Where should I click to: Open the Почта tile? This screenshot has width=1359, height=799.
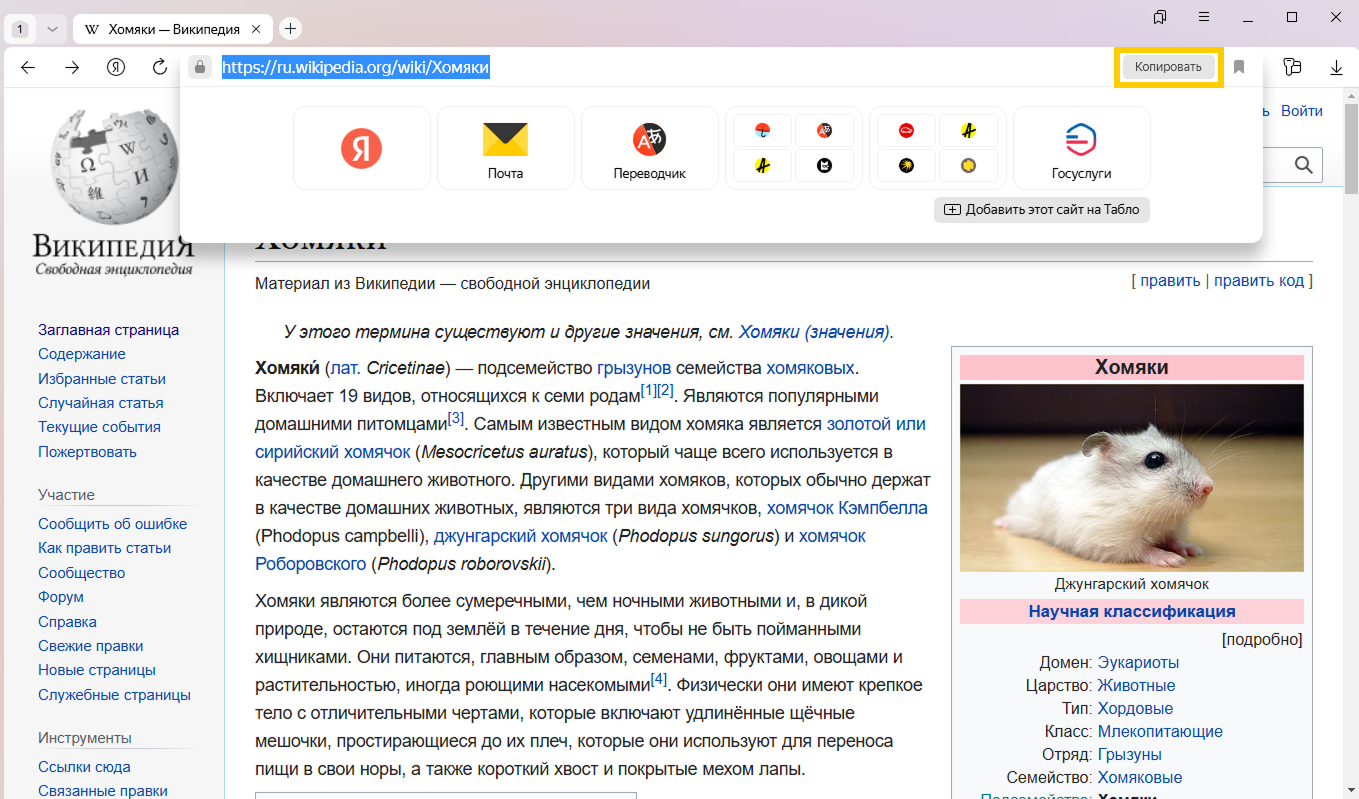coord(506,148)
